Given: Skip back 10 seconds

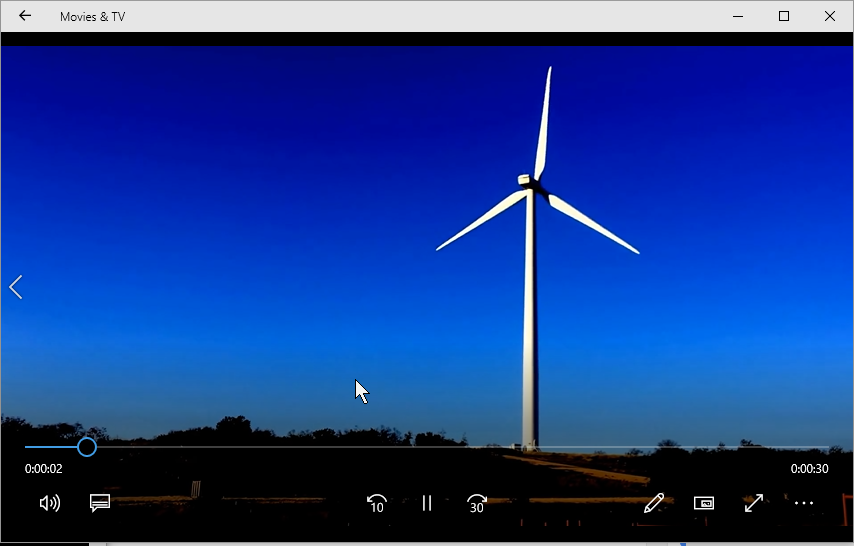Looking at the screenshot, I should point(376,503).
